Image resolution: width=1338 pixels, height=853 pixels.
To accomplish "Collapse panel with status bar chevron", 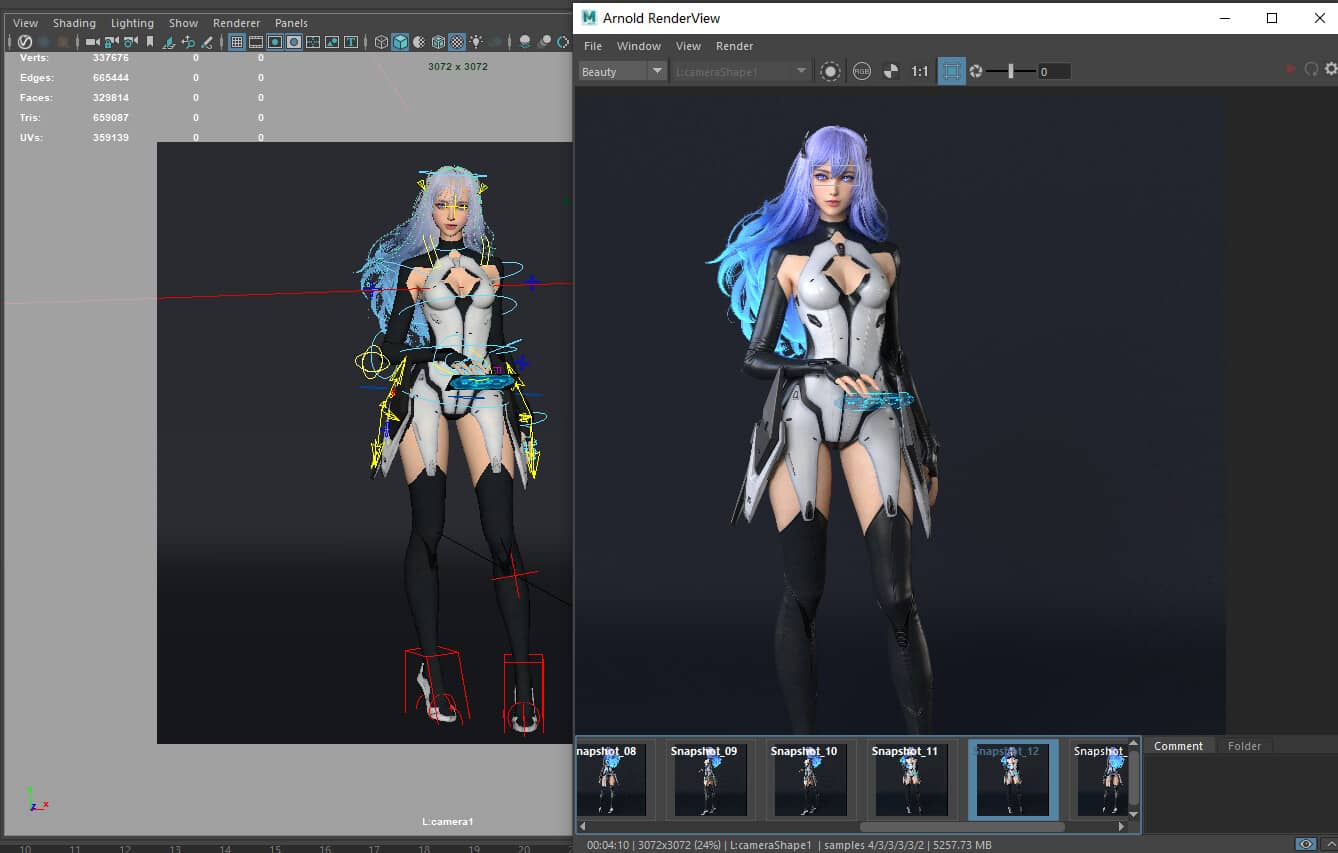I will coord(1329,844).
